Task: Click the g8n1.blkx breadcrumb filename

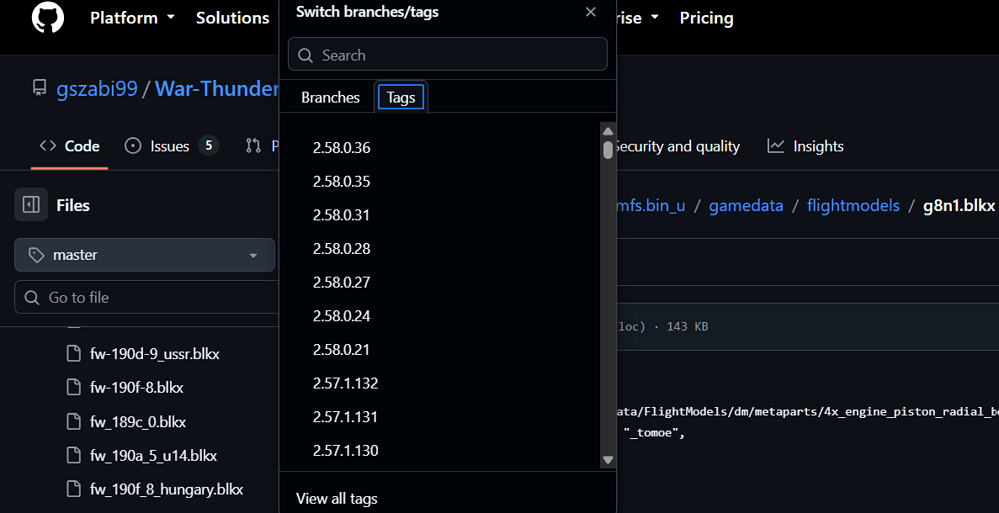Action: pyautogui.click(x=959, y=206)
